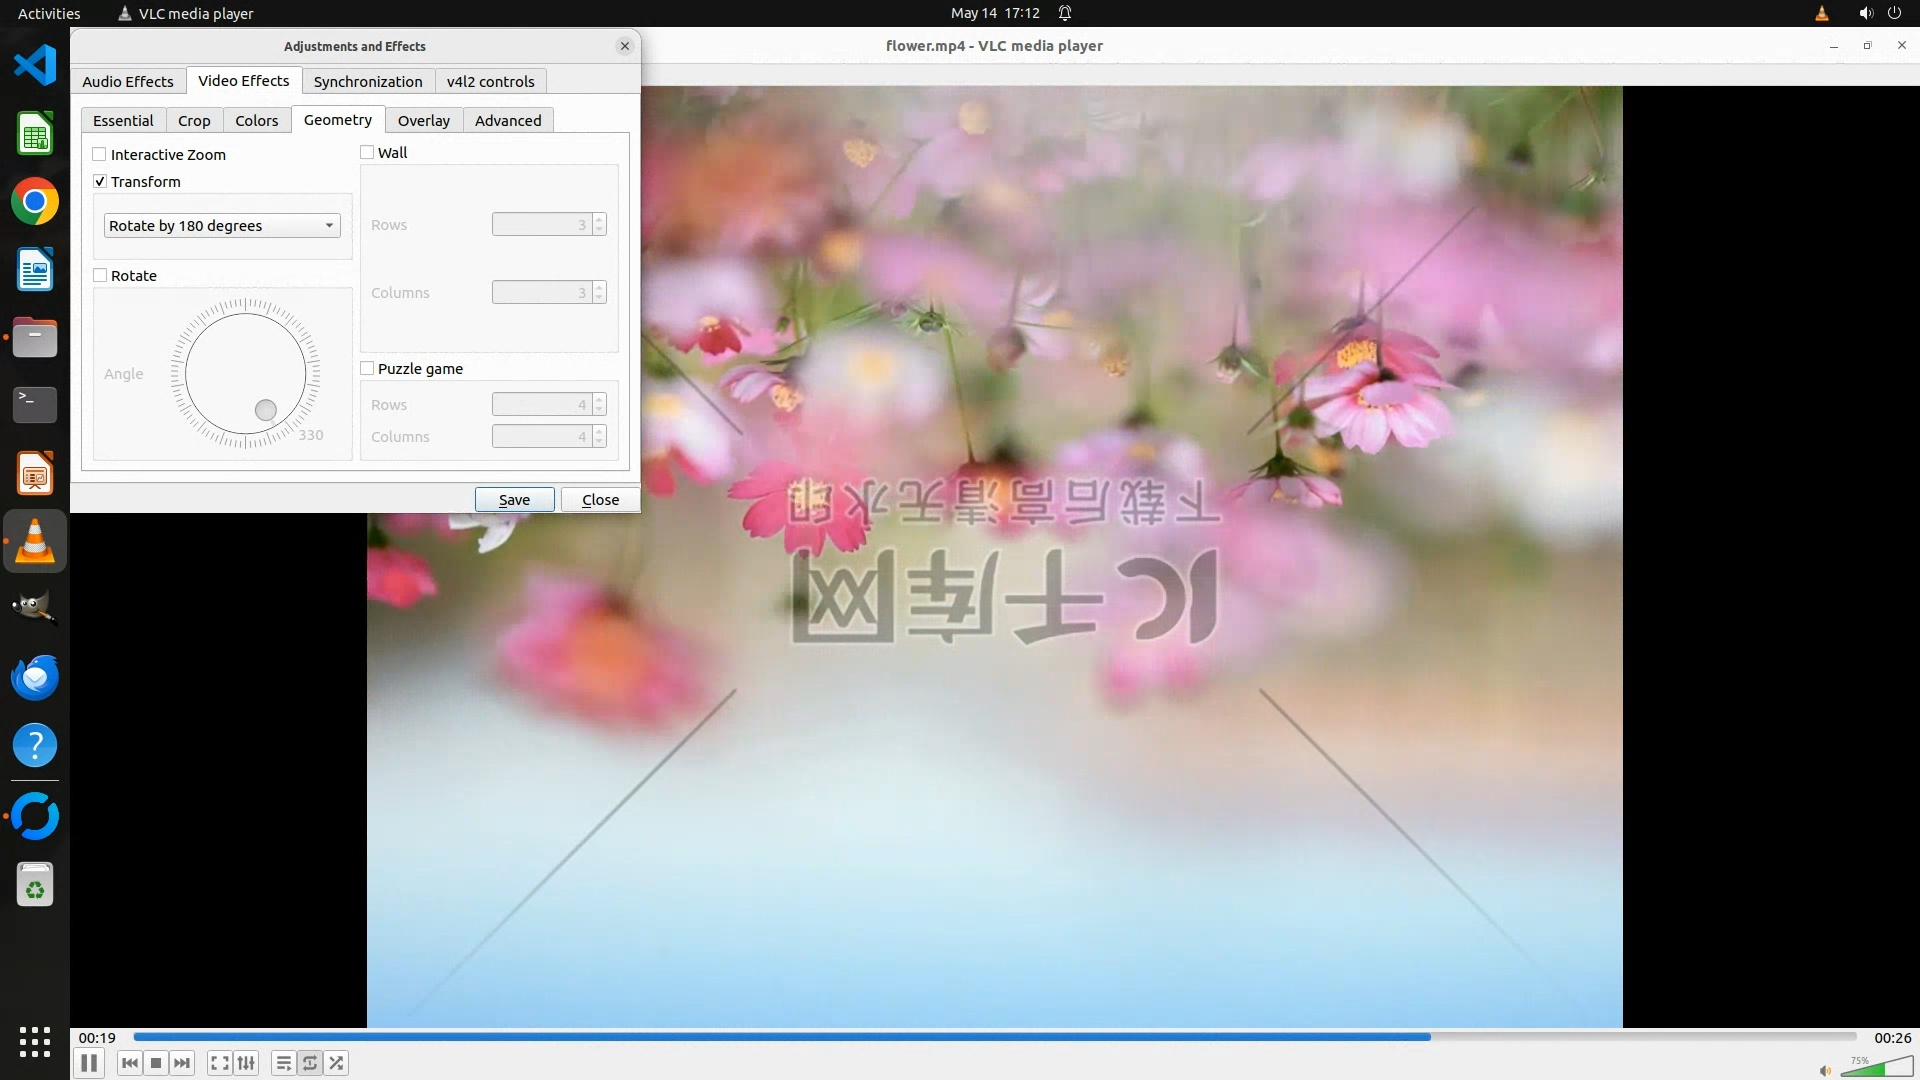The image size is (1920, 1080).
Task: Enable the Puzzle game checkbox
Action: point(367,368)
